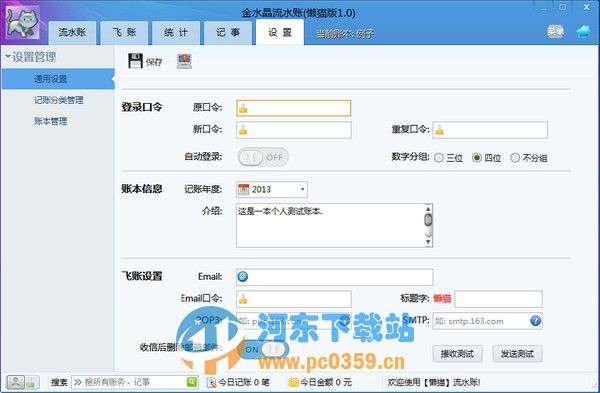Focus the 重复口令 password field
The image size is (600, 393).
click(x=490, y=130)
